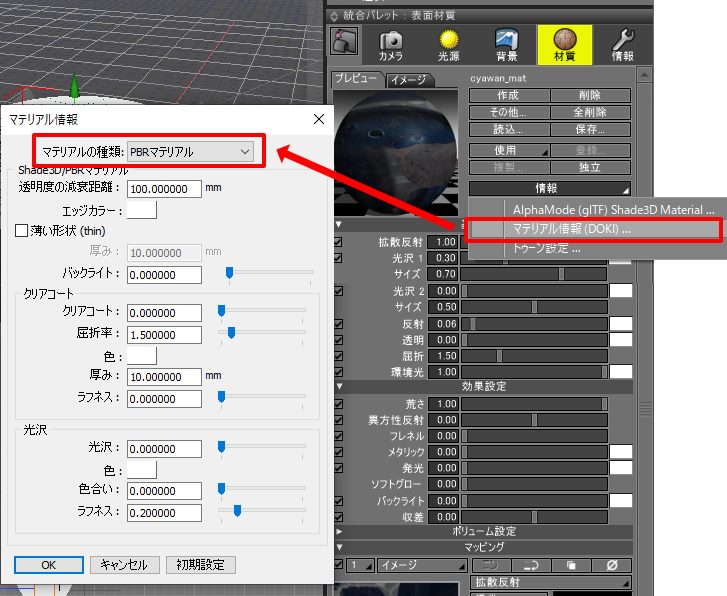Open the 背景 (background) palette

click(x=506, y=46)
